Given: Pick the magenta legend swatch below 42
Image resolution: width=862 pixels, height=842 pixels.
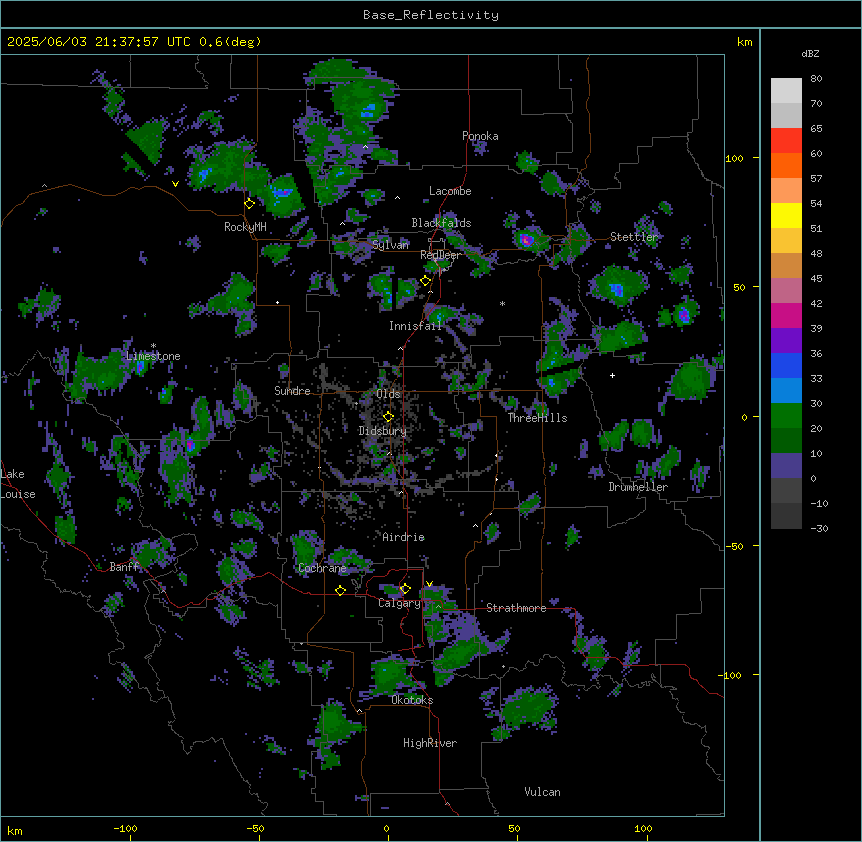Looking at the screenshot, I should tap(786, 315).
